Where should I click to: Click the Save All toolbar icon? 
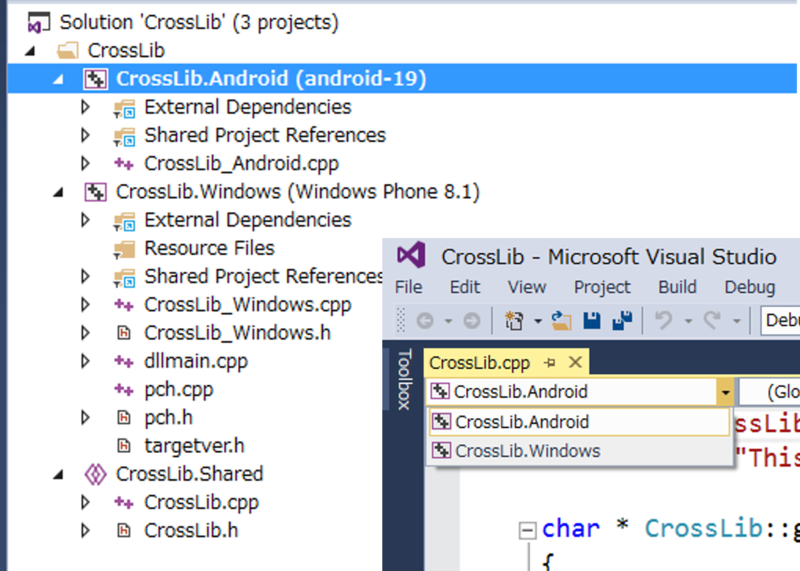[x=622, y=321]
